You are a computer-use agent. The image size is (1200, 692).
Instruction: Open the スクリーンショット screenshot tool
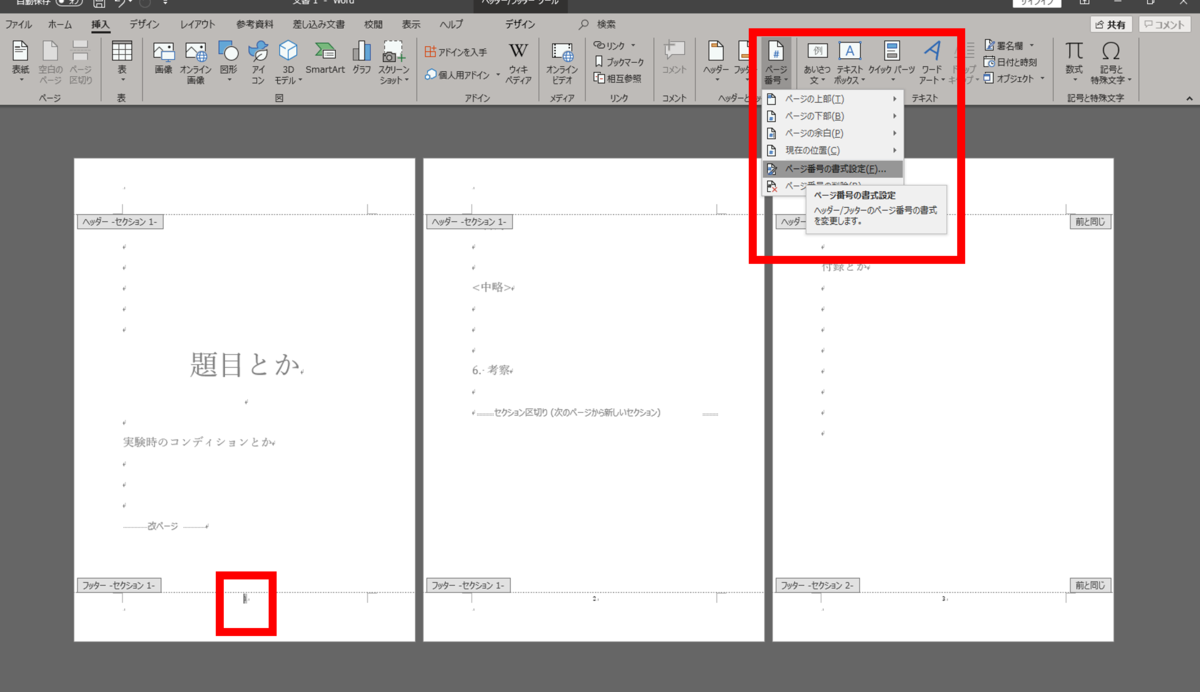pyautogui.click(x=393, y=62)
